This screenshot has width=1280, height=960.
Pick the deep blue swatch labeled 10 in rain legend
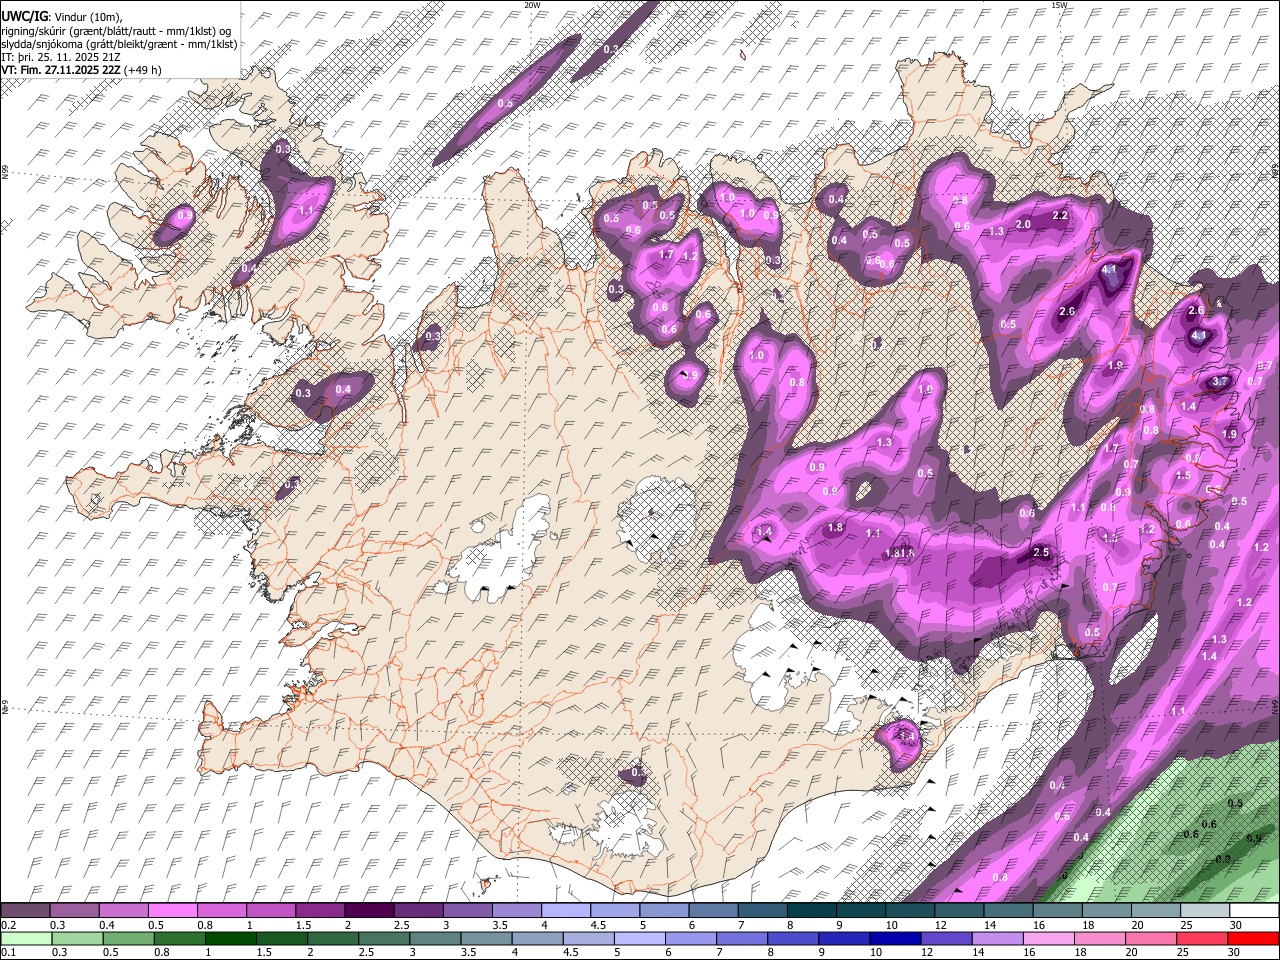(894, 938)
